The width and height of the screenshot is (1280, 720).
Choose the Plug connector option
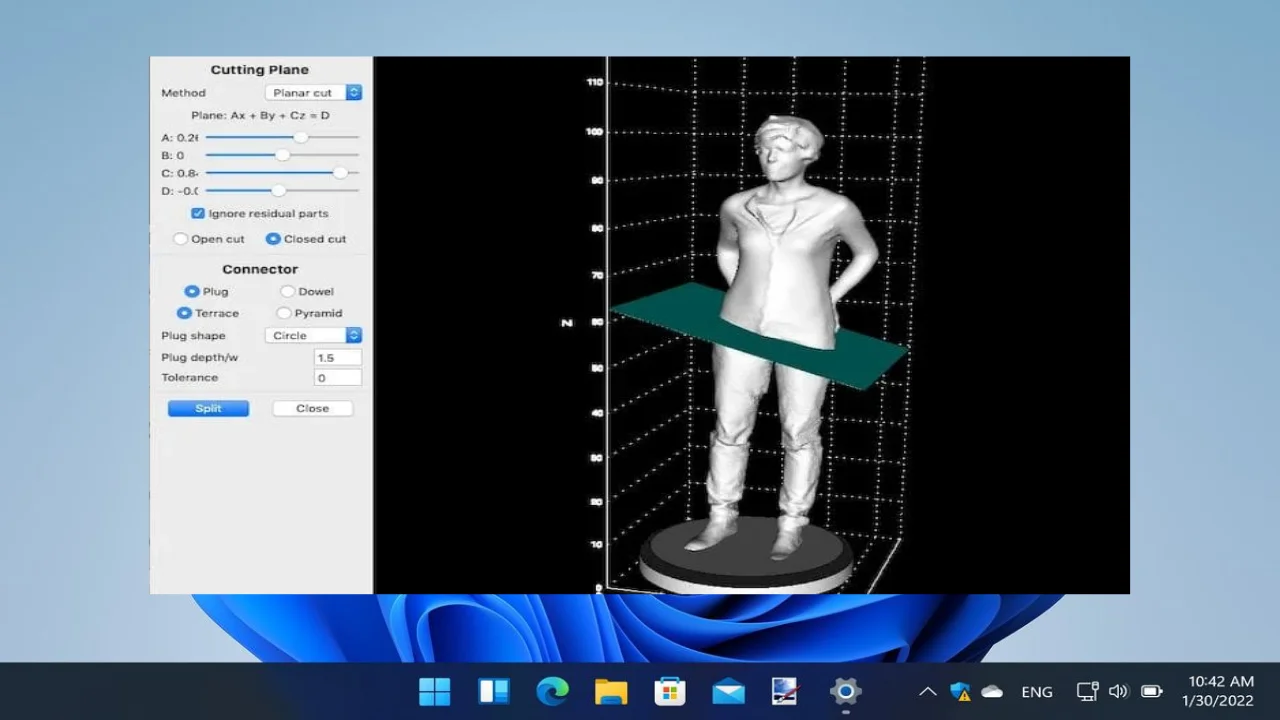pyautogui.click(x=192, y=291)
